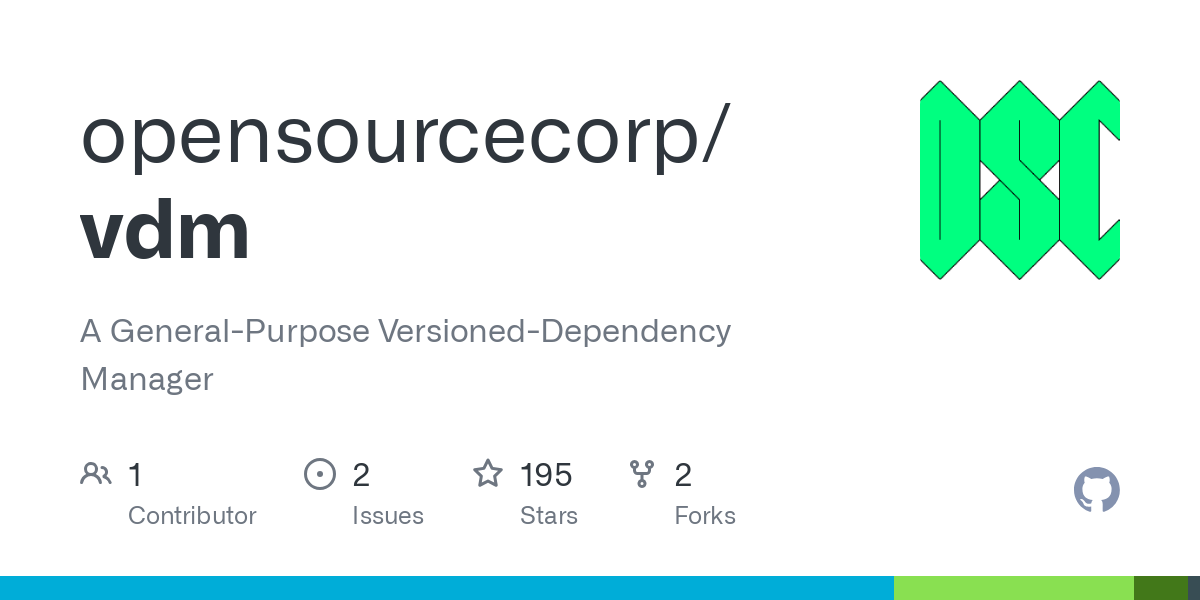
Task: Click the repository description text
Action: pos(405,355)
